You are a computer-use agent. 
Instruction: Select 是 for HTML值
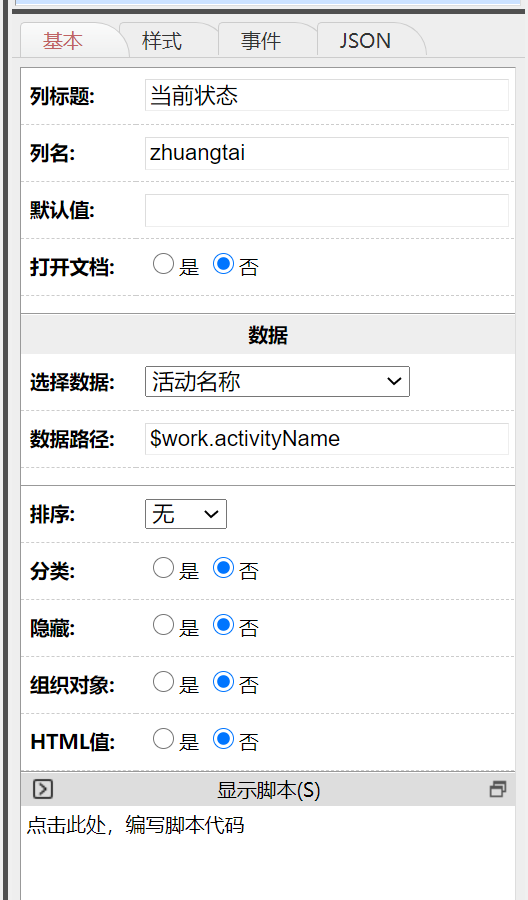pyautogui.click(x=163, y=738)
